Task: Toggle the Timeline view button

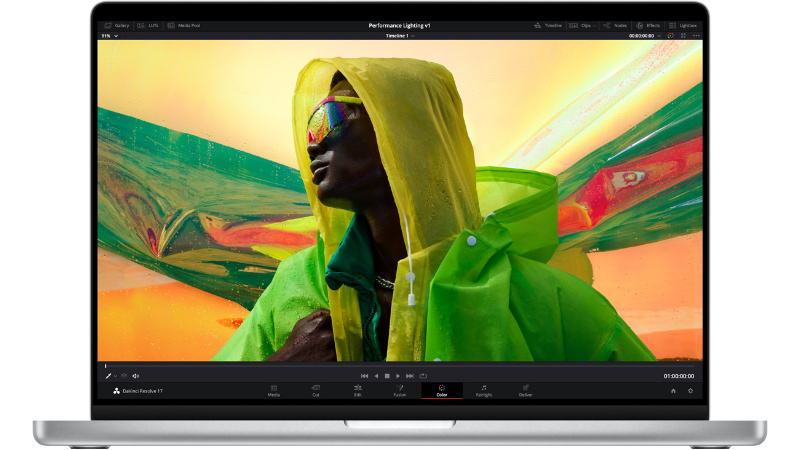Action: coord(548,26)
